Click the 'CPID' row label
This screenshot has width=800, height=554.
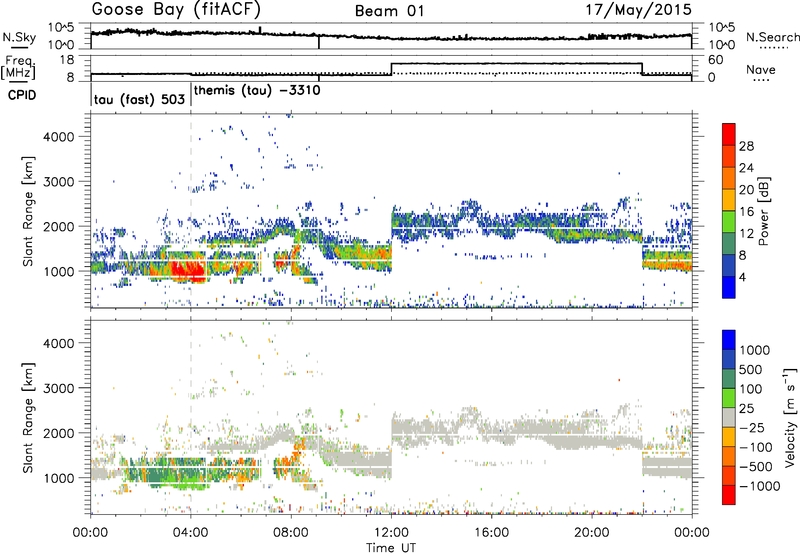pyautogui.click(x=22, y=95)
